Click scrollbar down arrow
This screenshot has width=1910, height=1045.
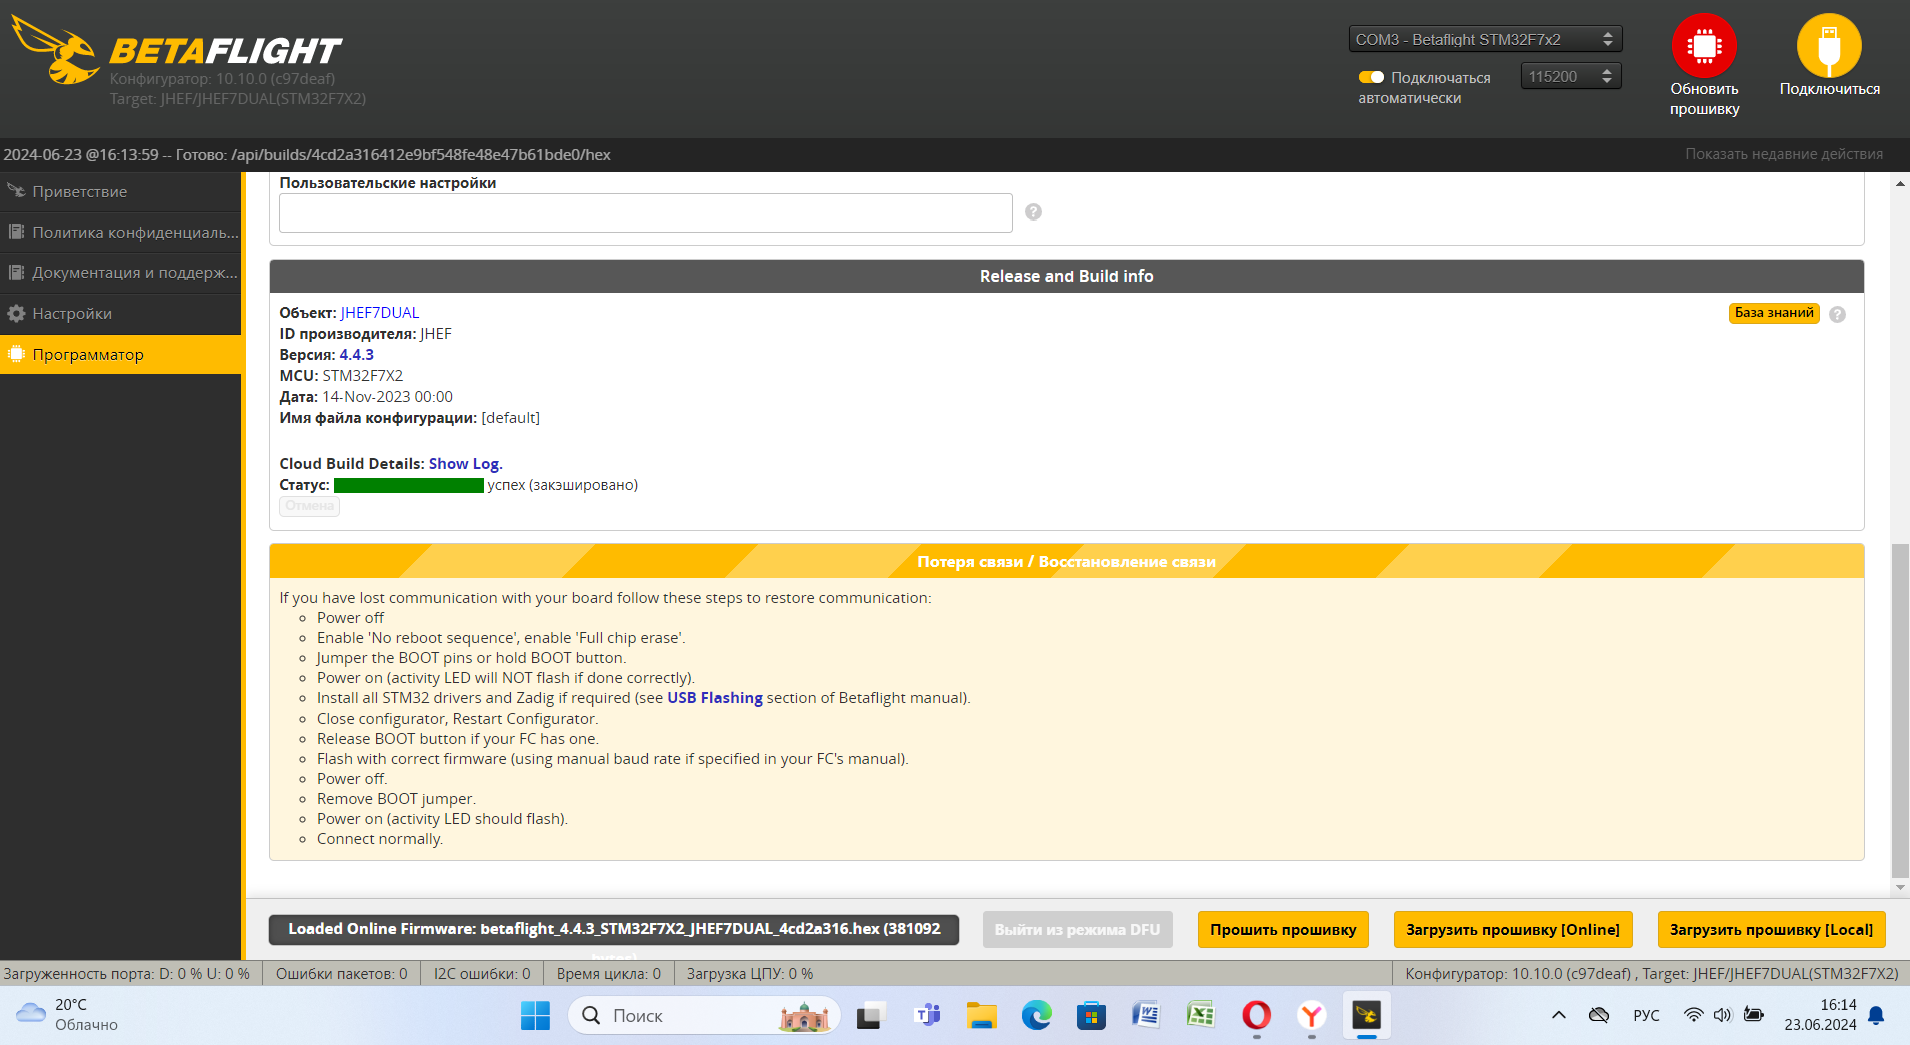[1900, 887]
